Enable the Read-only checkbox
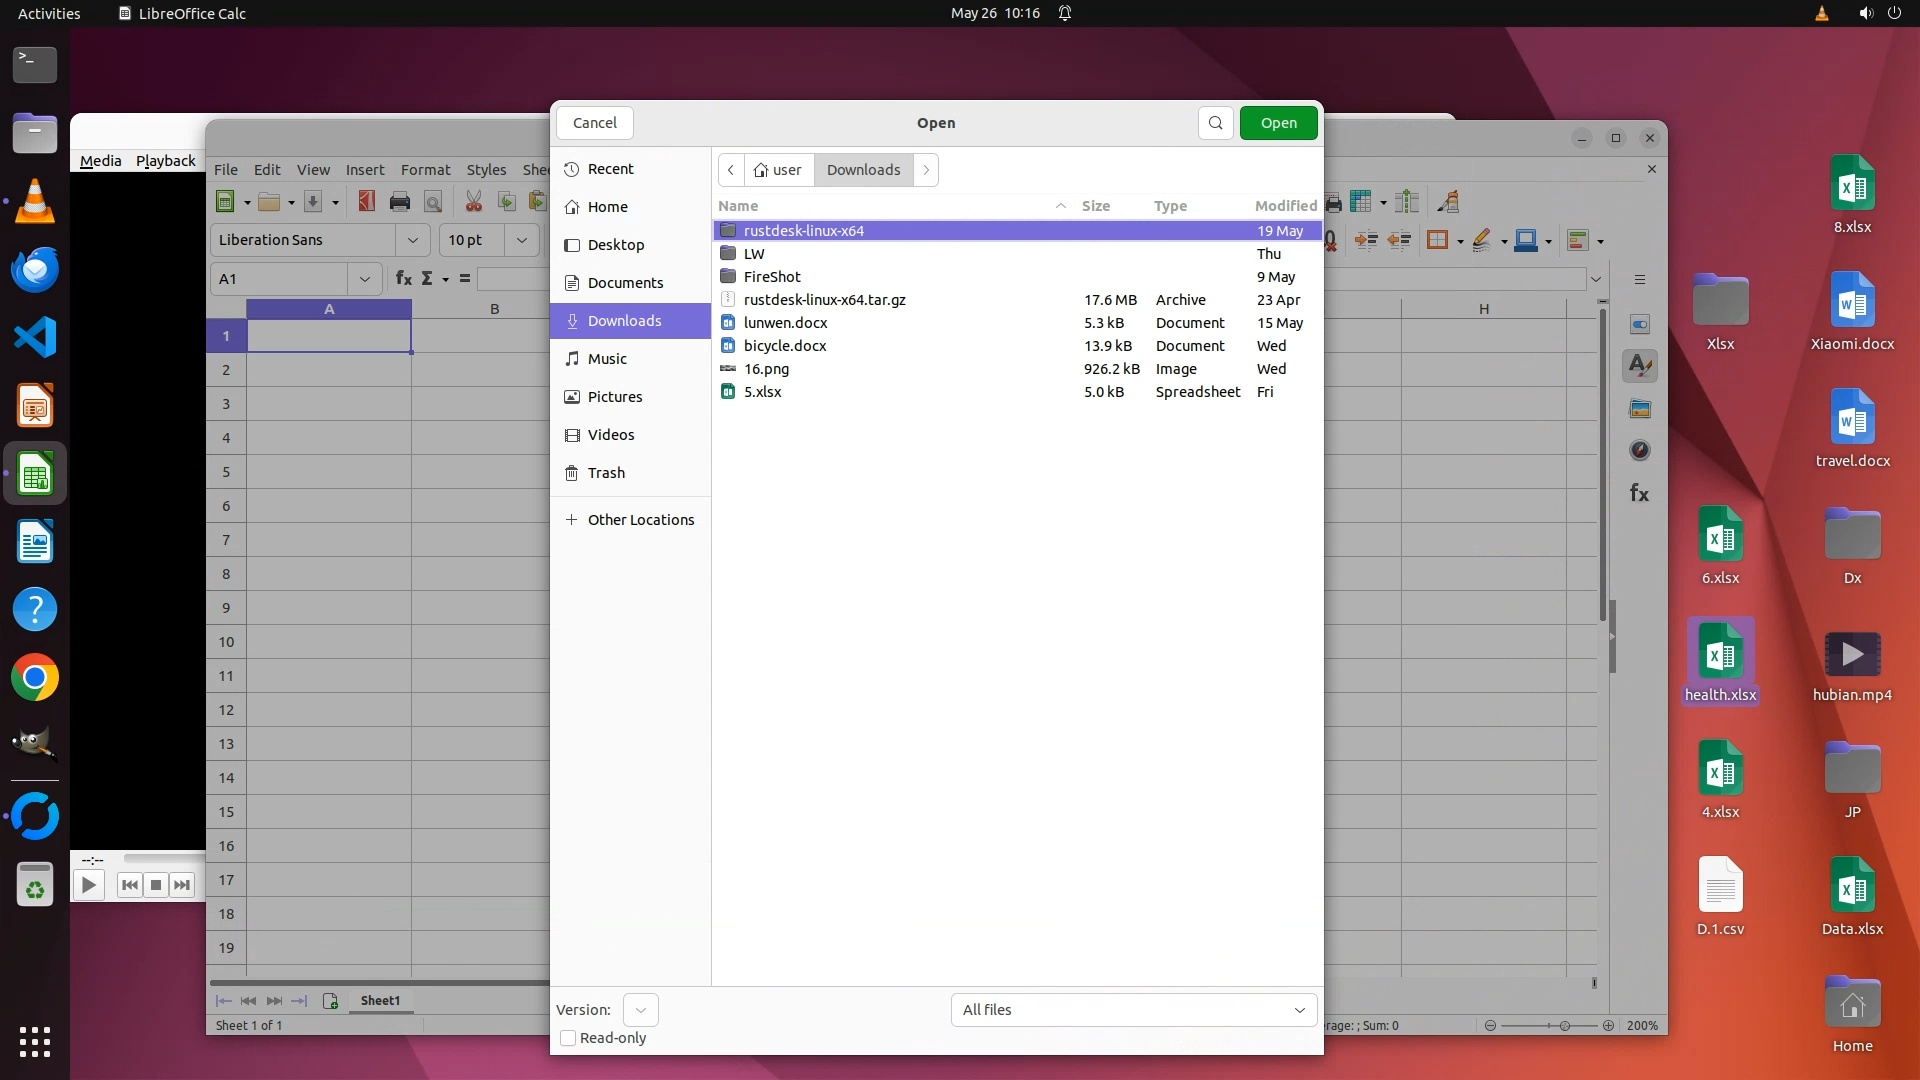1920x1080 pixels. tap(568, 1038)
